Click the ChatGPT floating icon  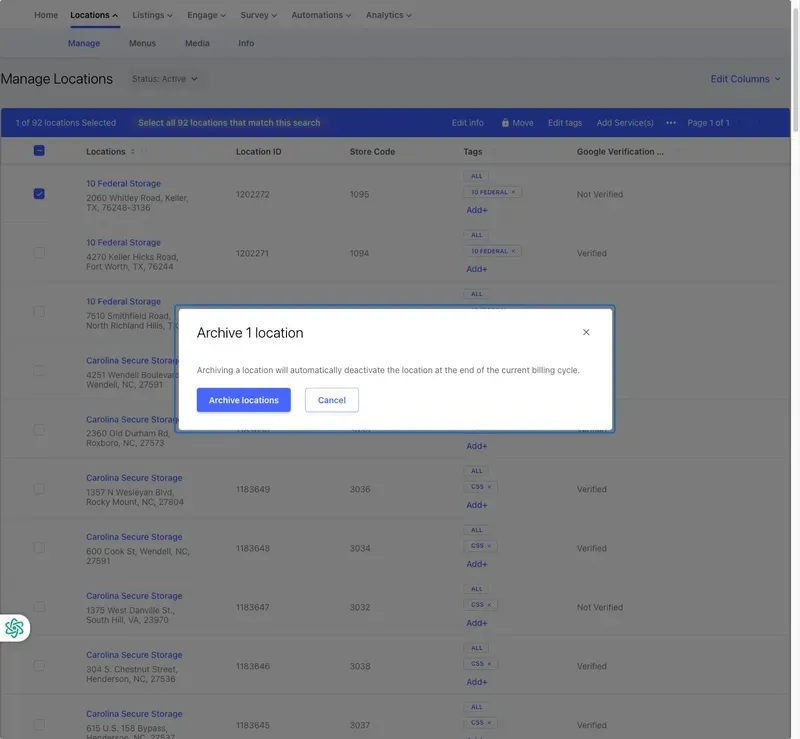point(14,628)
